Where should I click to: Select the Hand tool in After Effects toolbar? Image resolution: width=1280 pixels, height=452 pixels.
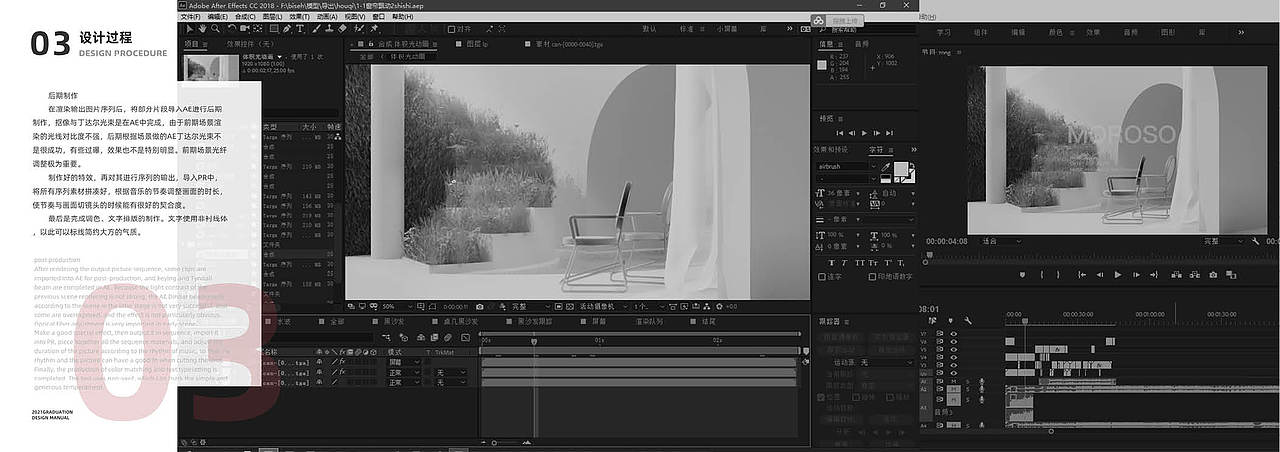(203, 29)
